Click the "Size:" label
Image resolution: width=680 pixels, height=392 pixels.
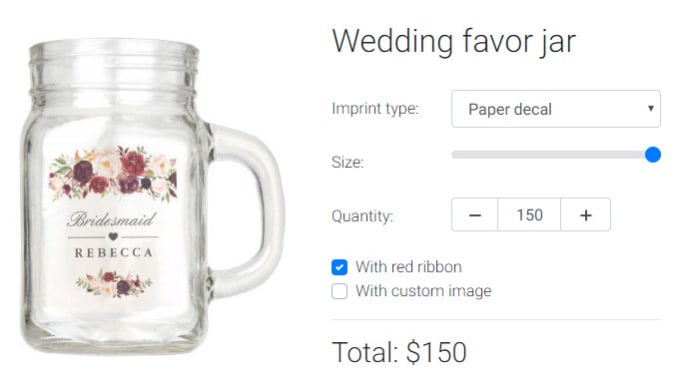pos(347,162)
